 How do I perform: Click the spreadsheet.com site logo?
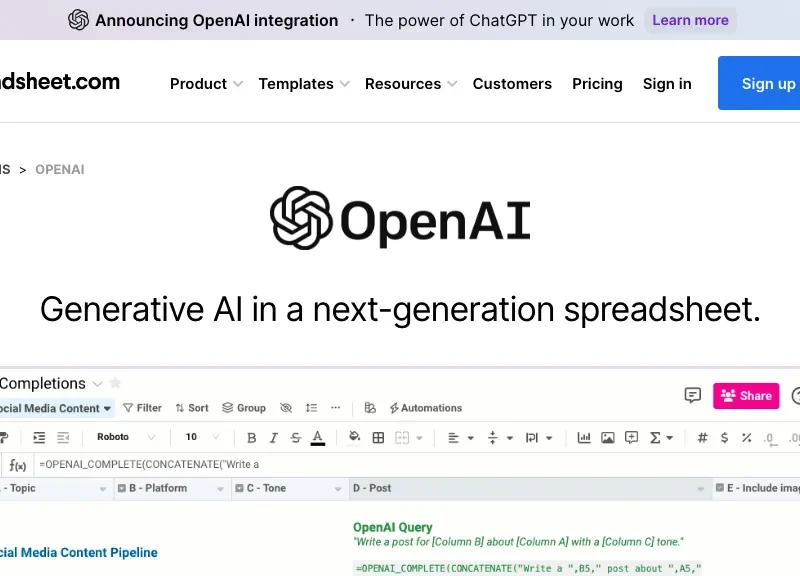(x=60, y=82)
